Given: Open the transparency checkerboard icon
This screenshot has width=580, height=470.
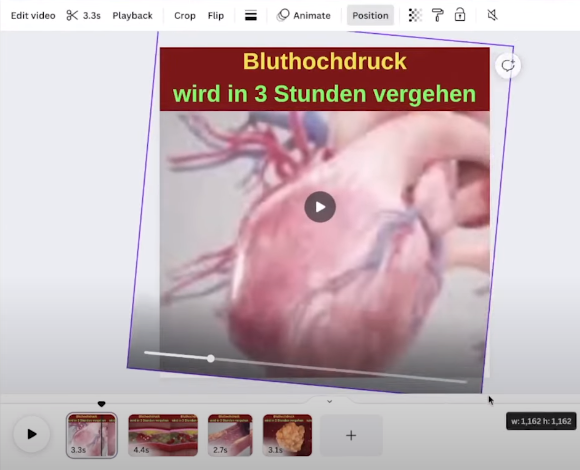Looking at the screenshot, I should 415,15.
